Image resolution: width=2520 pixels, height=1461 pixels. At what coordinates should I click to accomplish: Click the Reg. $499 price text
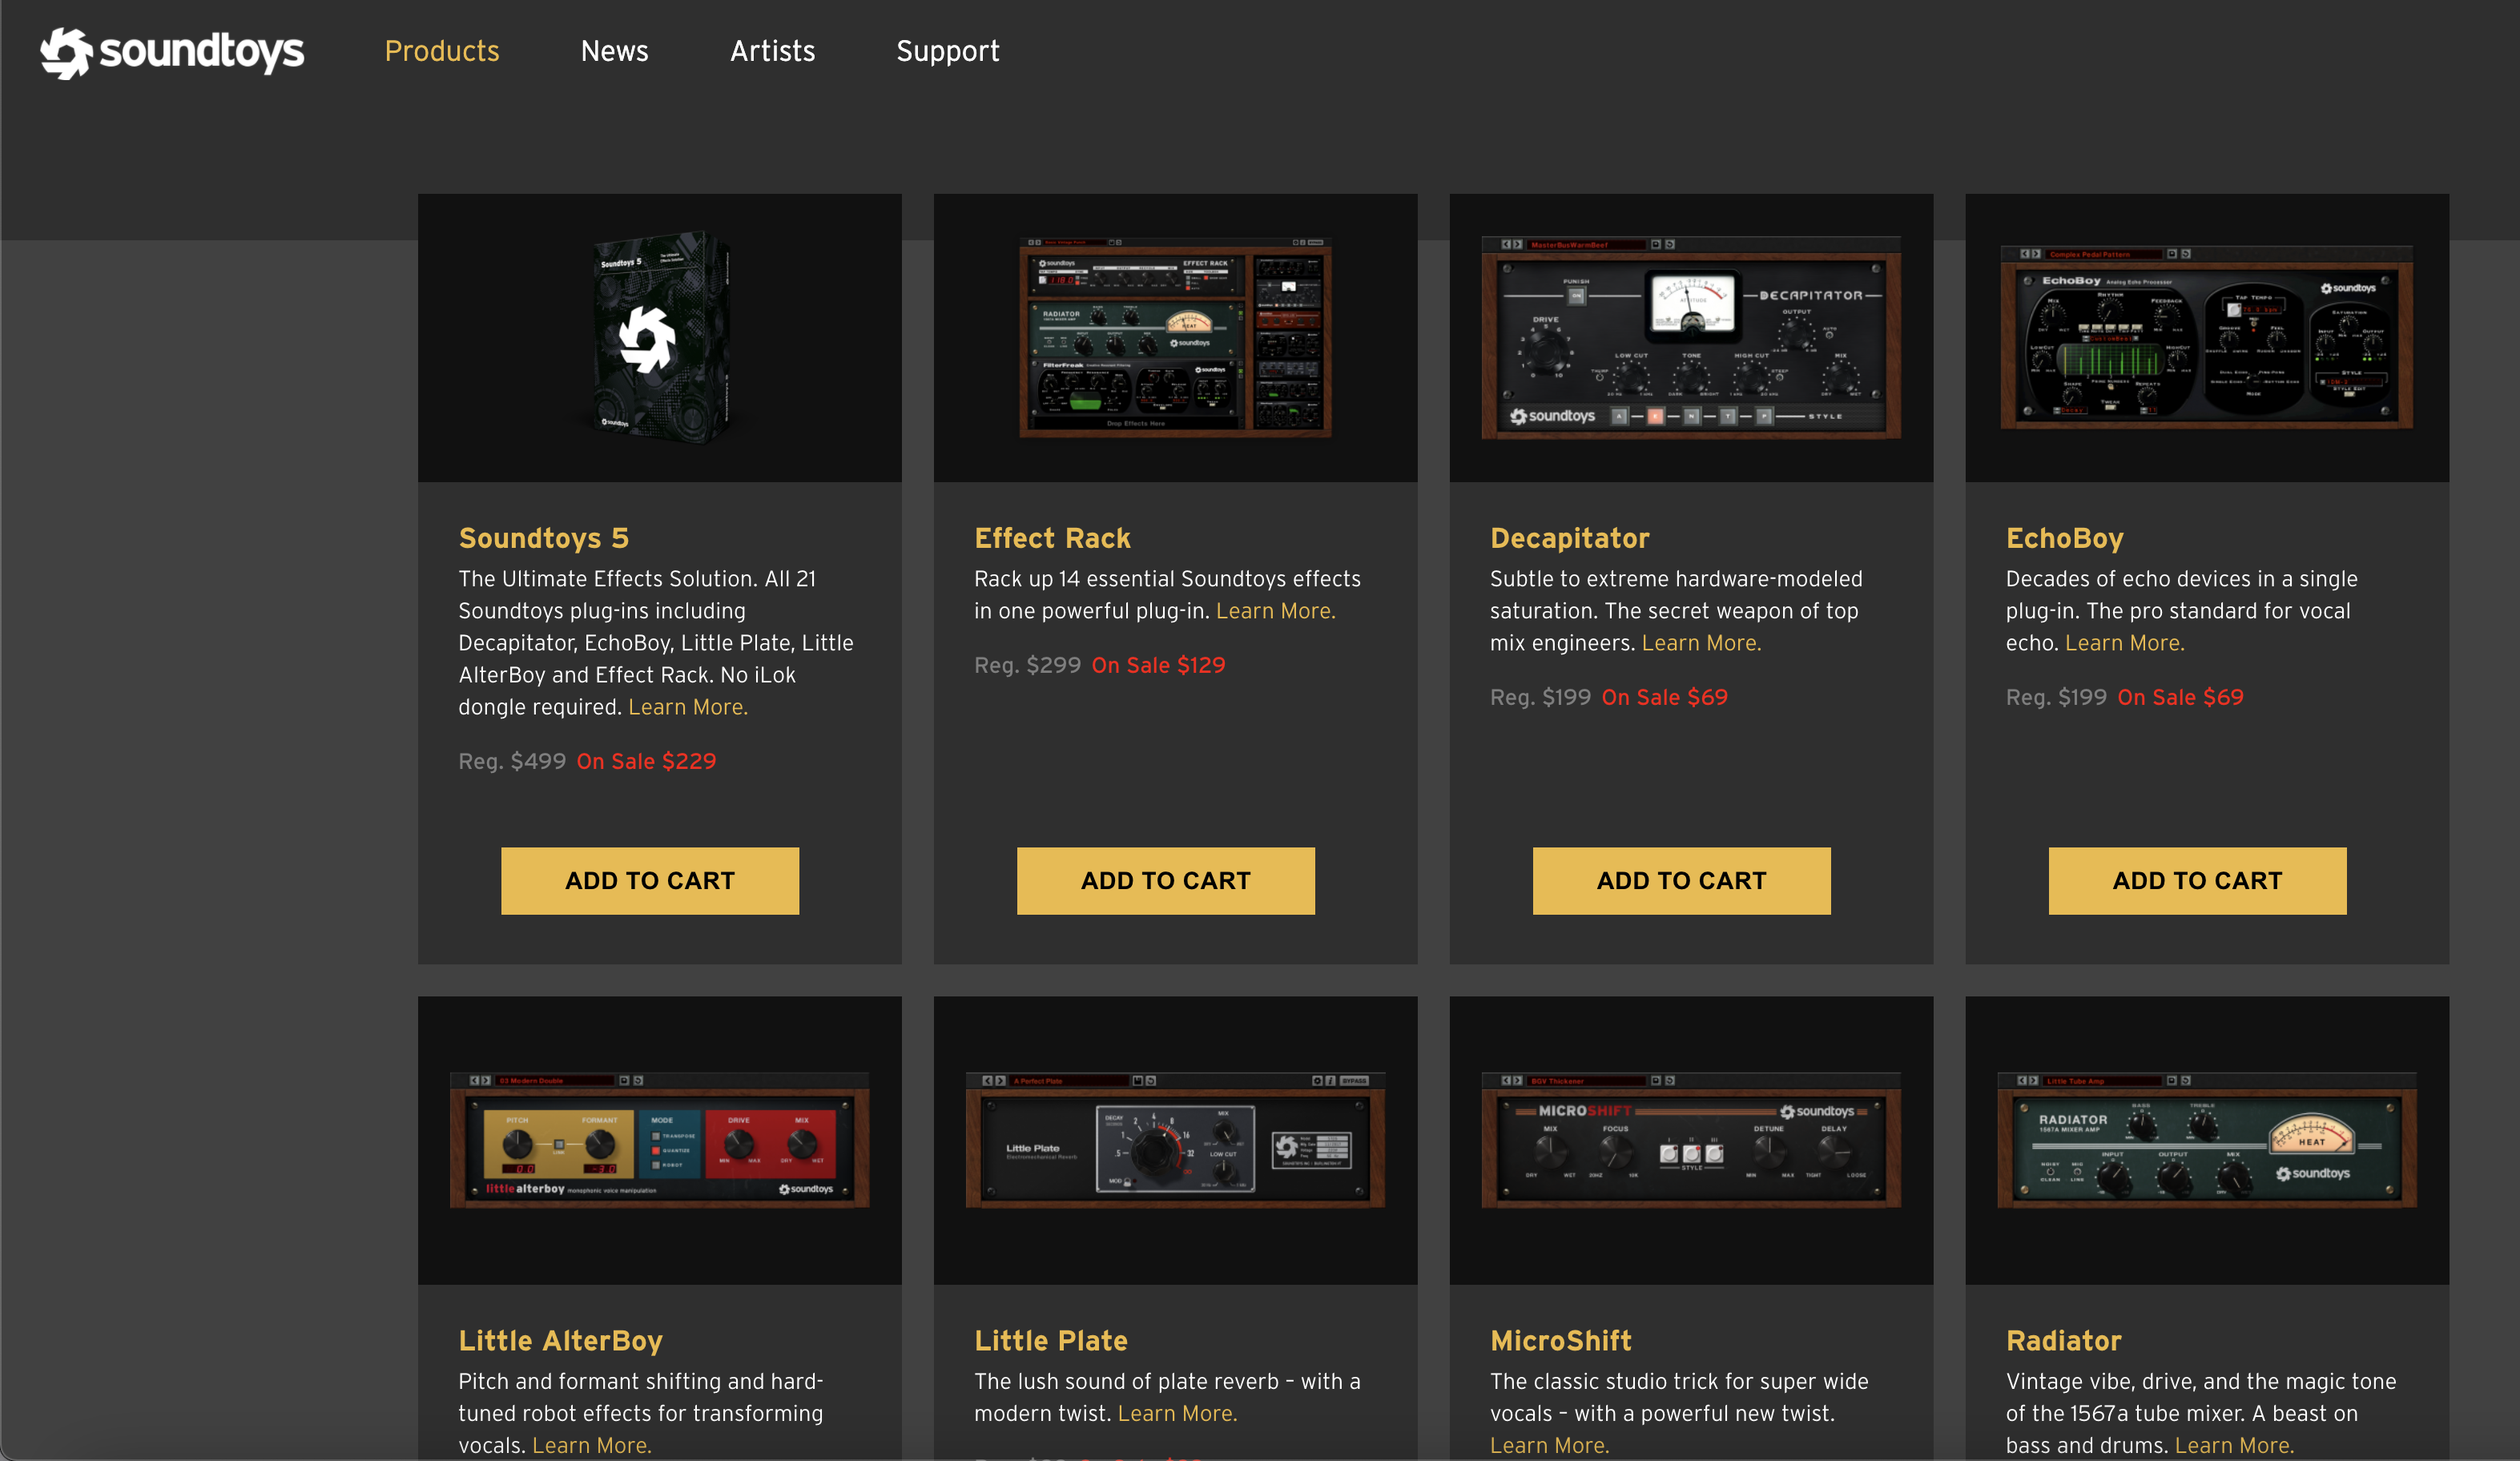click(512, 761)
